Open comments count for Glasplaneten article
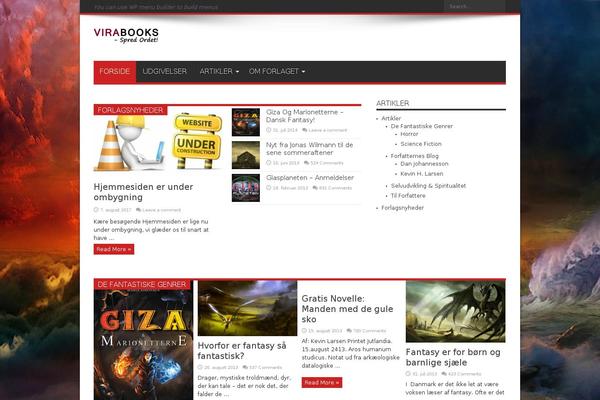Image resolution: width=600 pixels, height=400 pixels. [332, 188]
